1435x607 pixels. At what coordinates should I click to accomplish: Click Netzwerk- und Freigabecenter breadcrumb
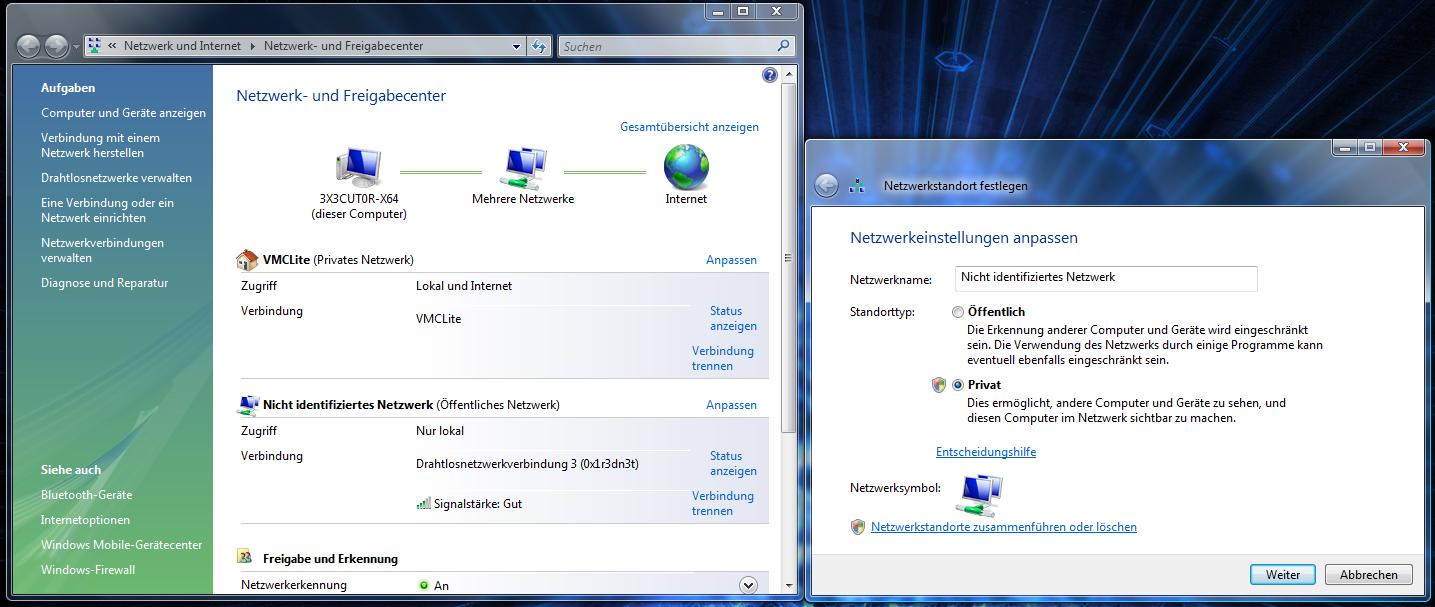coord(343,46)
